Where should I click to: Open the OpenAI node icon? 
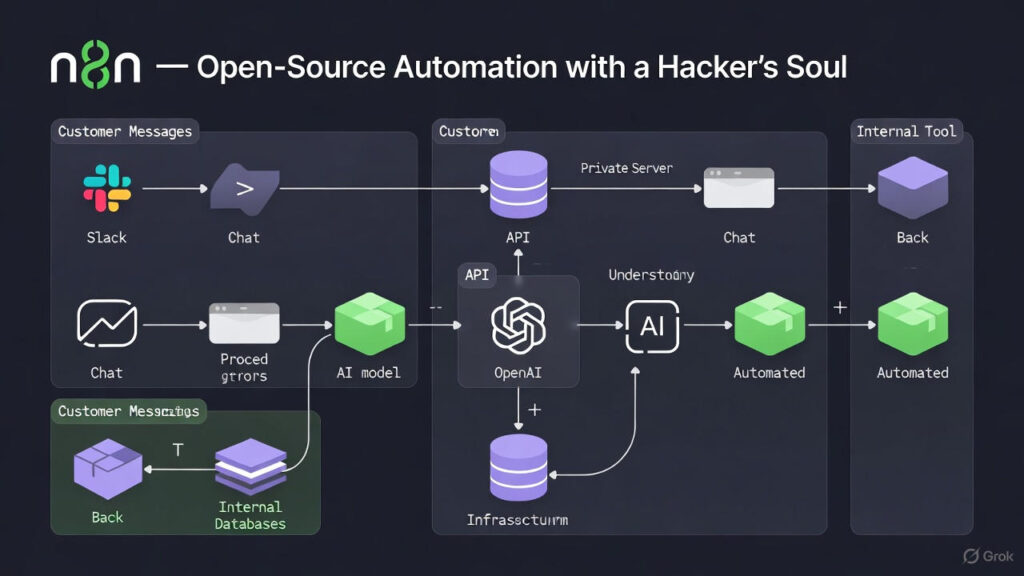point(517,324)
